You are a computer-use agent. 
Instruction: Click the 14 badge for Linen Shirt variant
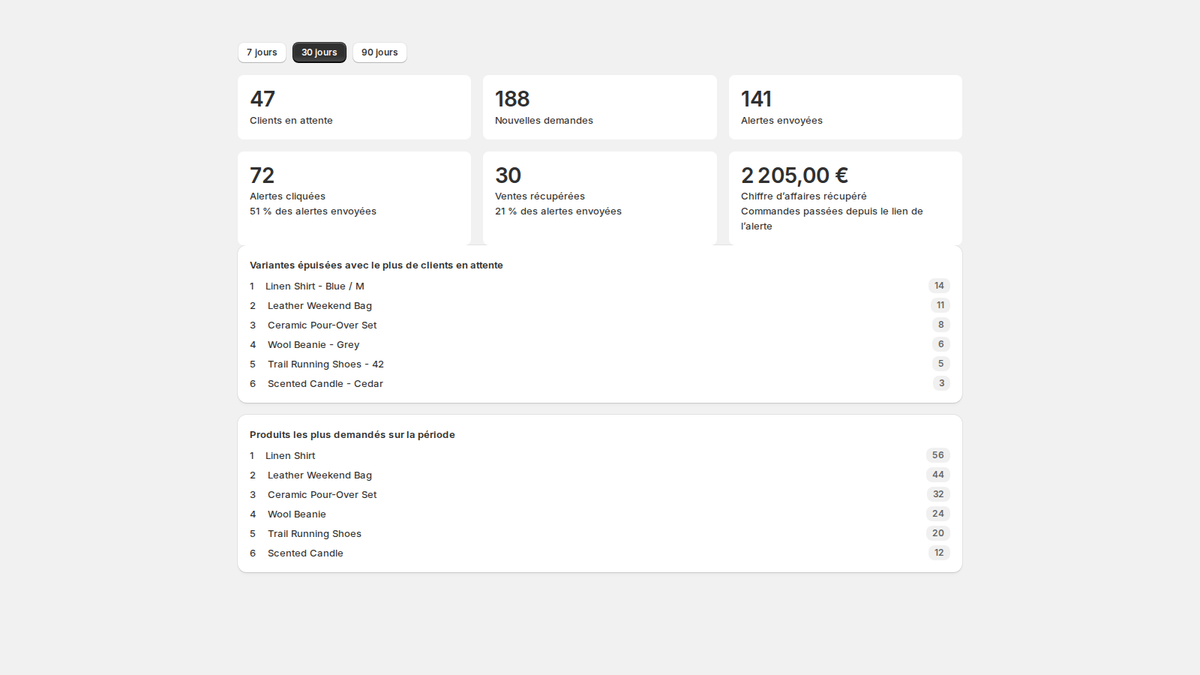[939, 286]
